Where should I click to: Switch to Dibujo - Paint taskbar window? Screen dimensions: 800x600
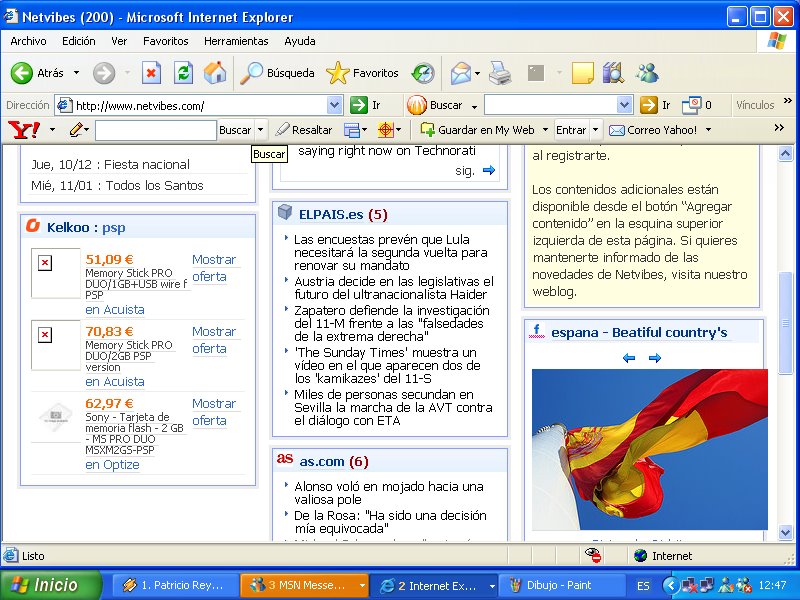560,585
